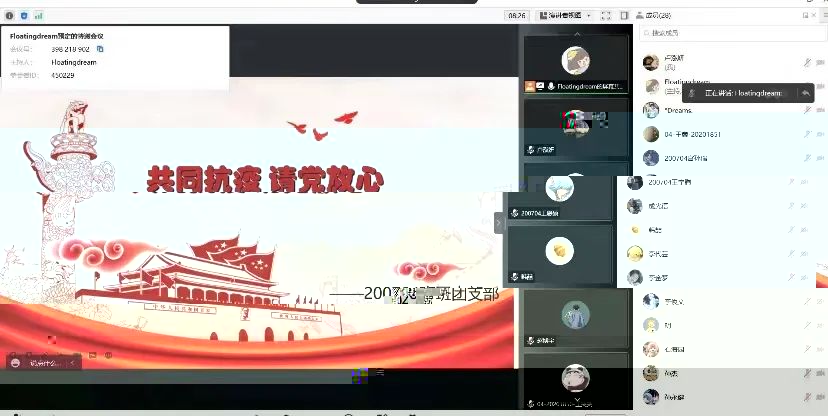Click pink-haired avatar in member list

coord(651,349)
